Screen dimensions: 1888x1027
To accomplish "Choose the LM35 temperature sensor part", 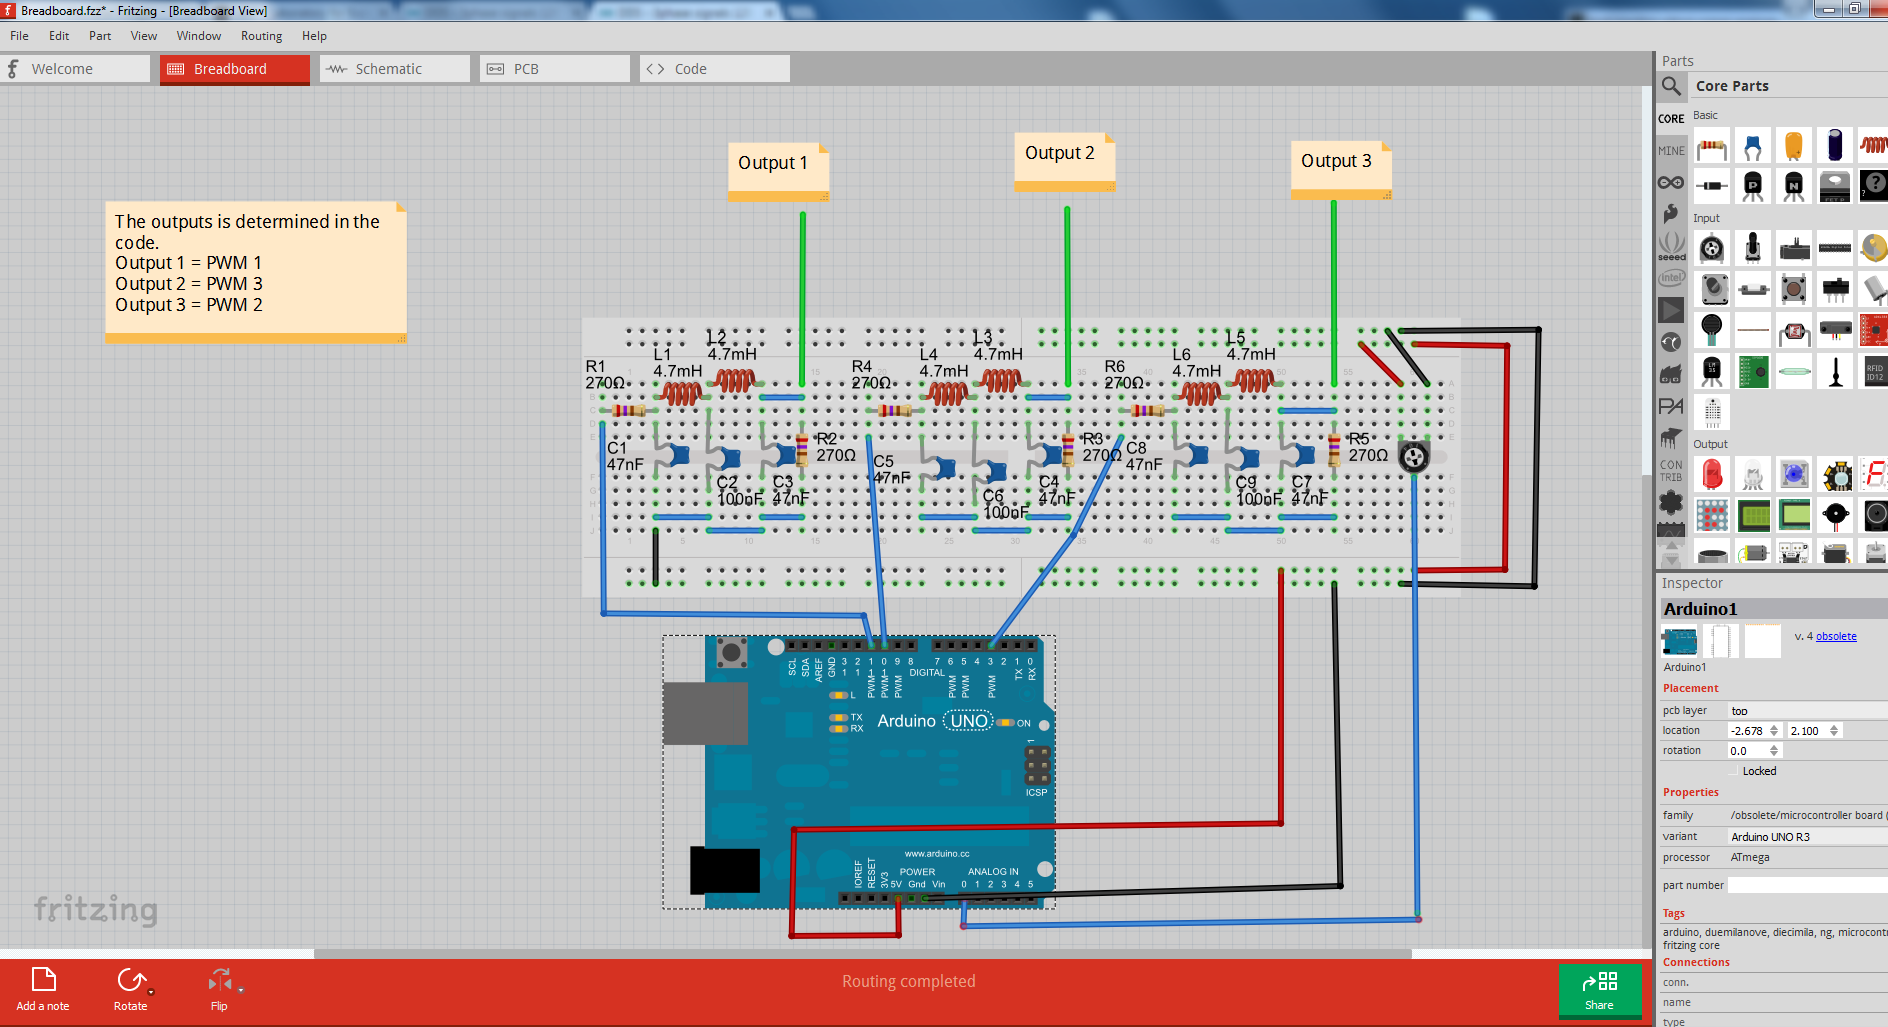I will click(1712, 371).
